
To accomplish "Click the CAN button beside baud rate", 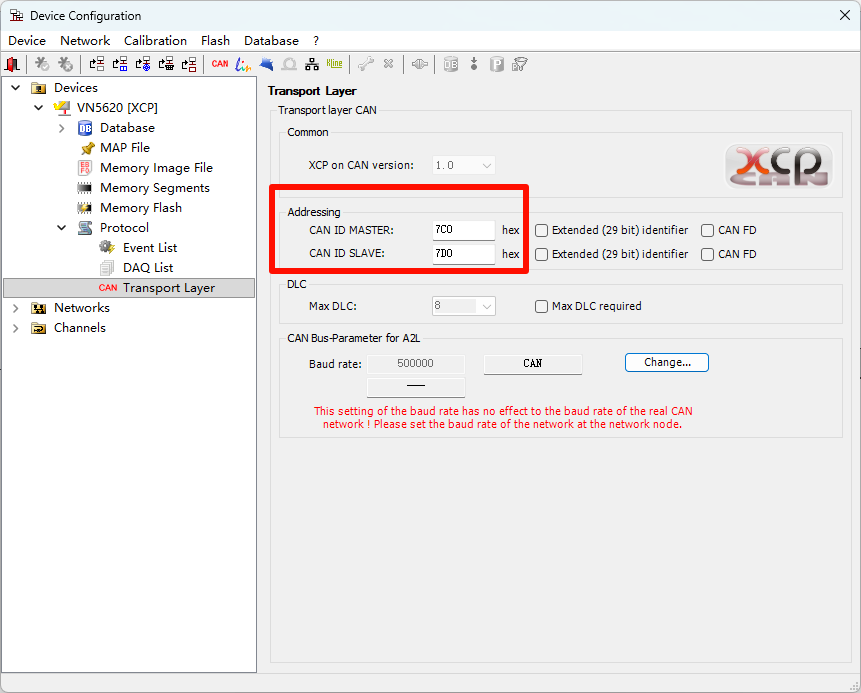I will coord(532,364).
